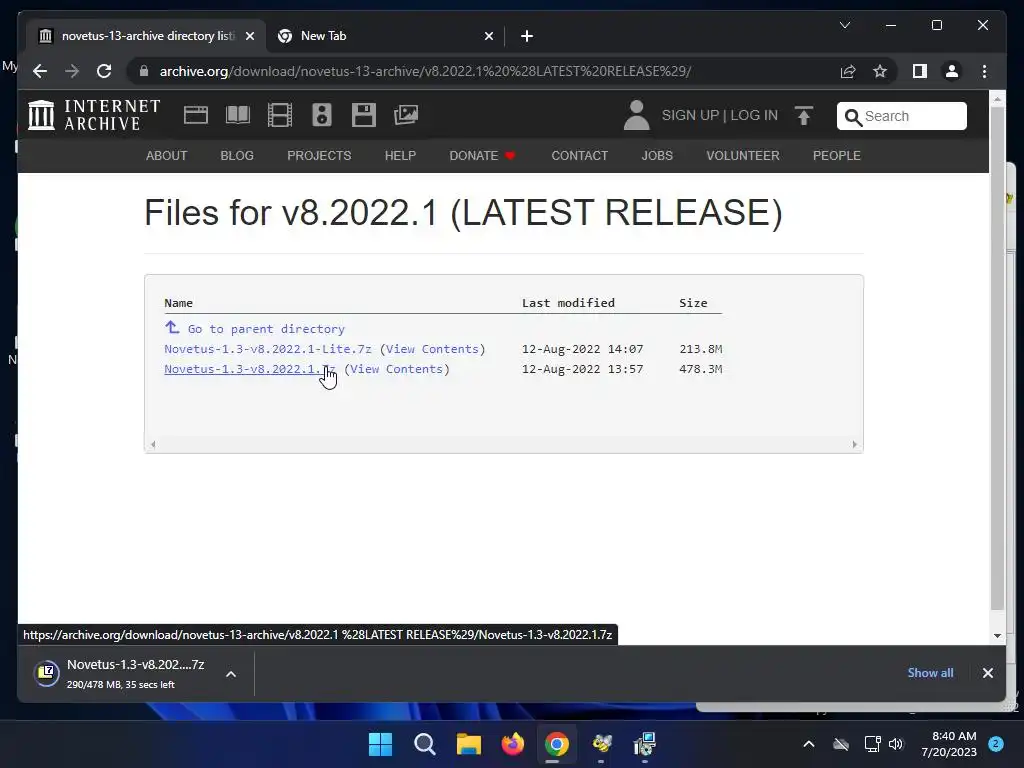The height and width of the screenshot is (768, 1024).
Task: Open File Explorer from taskbar
Action: click(468, 744)
